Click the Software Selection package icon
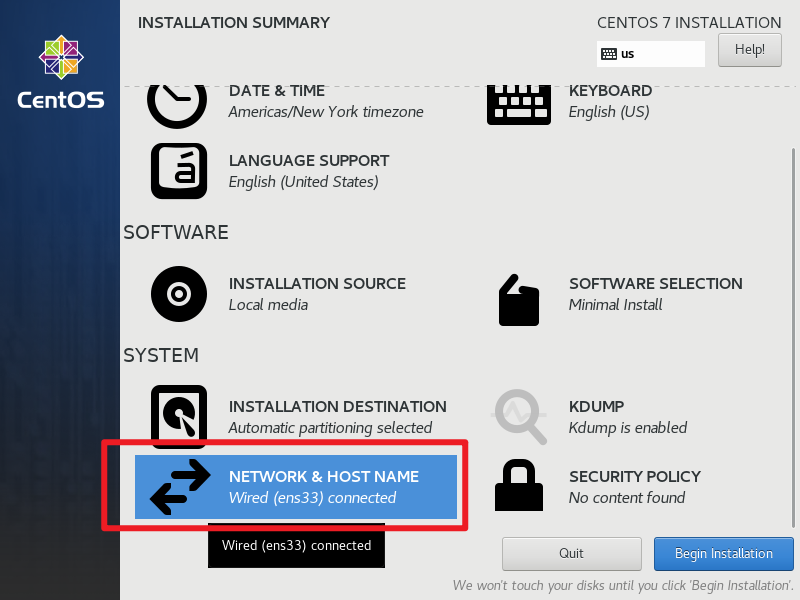The width and height of the screenshot is (800, 600). [518, 298]
